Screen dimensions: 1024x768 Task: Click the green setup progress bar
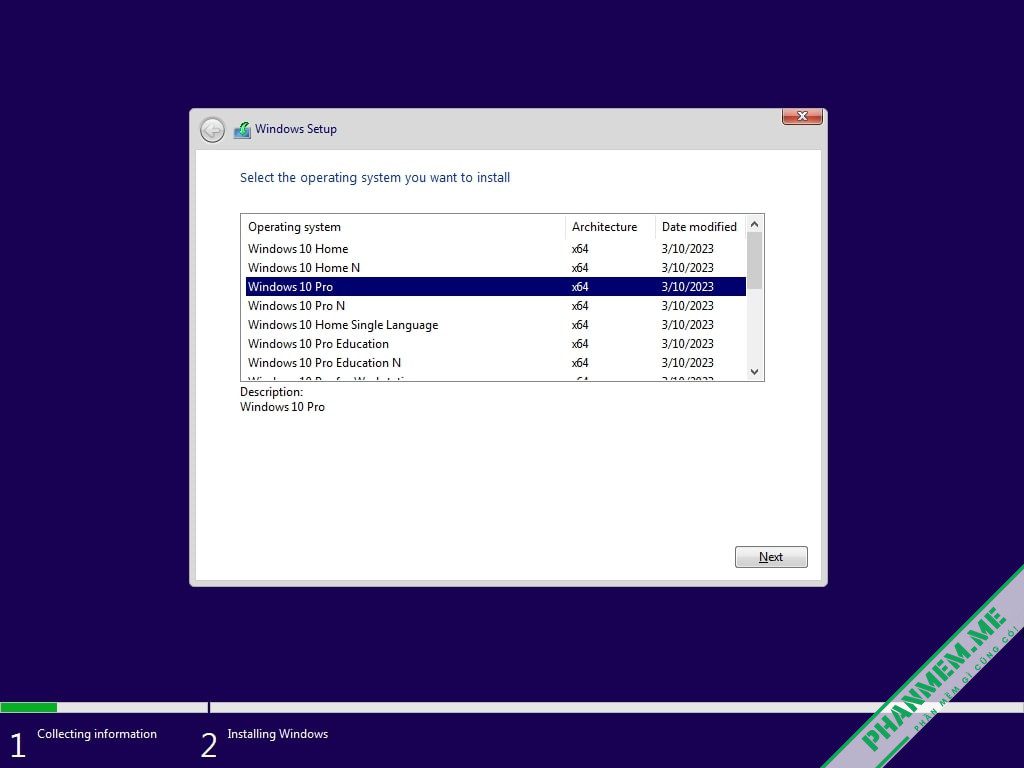tap(29, 707)
